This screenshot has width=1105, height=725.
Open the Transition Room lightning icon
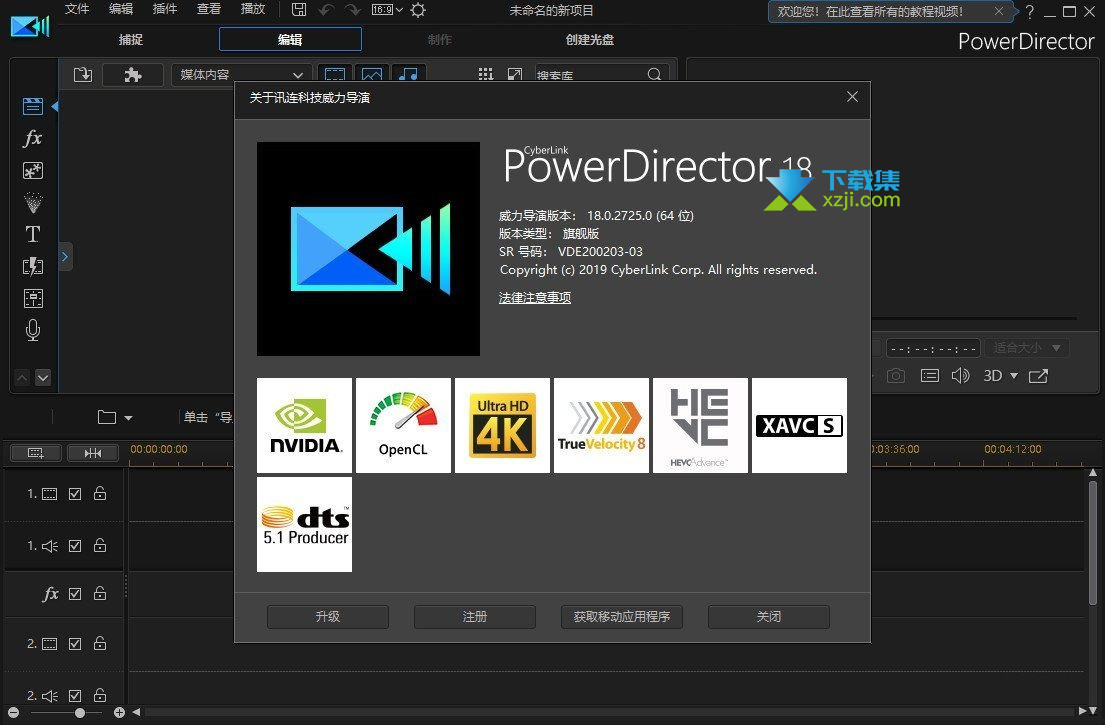click(x=32, y=266)
